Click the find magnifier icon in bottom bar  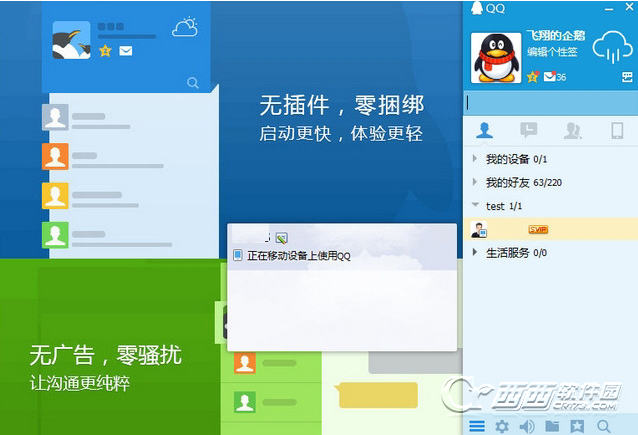603,426
